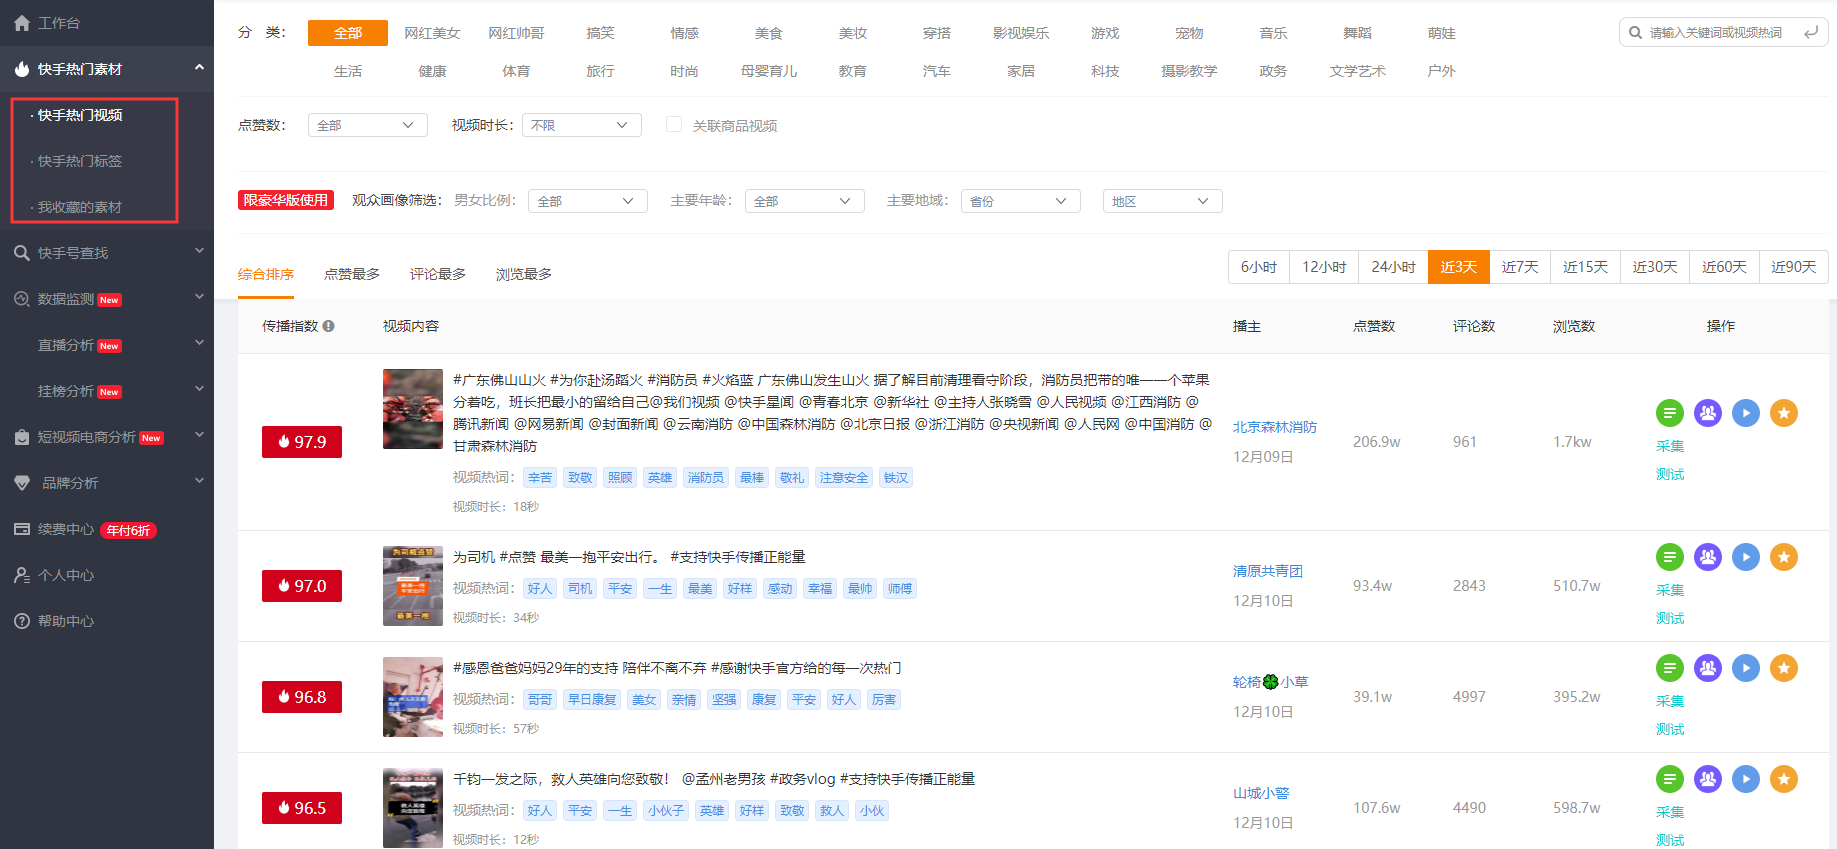The image size is (1837, 849).
Task: Select the 近7天 time range
Action: (x=1520, y=267)
